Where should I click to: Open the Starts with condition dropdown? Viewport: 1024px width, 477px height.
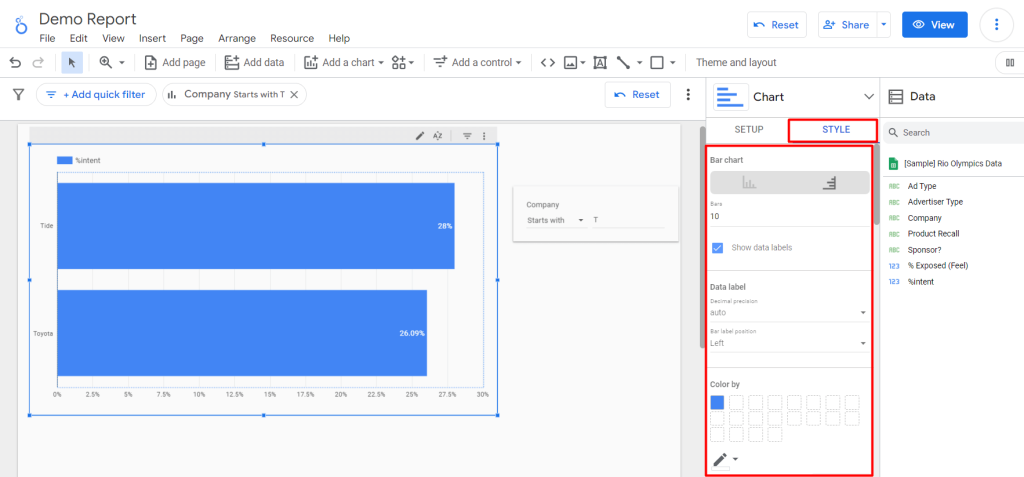coord(556,220)
